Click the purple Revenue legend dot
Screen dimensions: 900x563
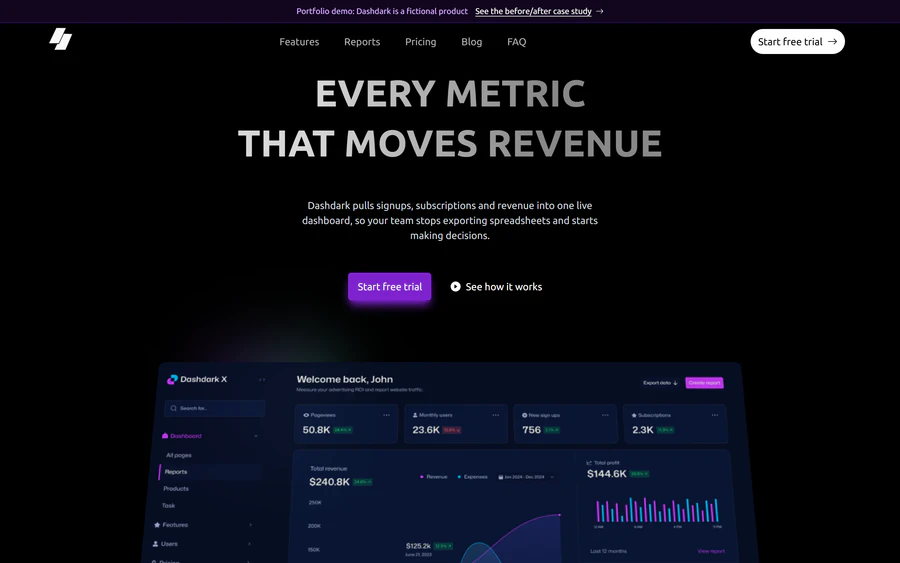tap(422, 477)
